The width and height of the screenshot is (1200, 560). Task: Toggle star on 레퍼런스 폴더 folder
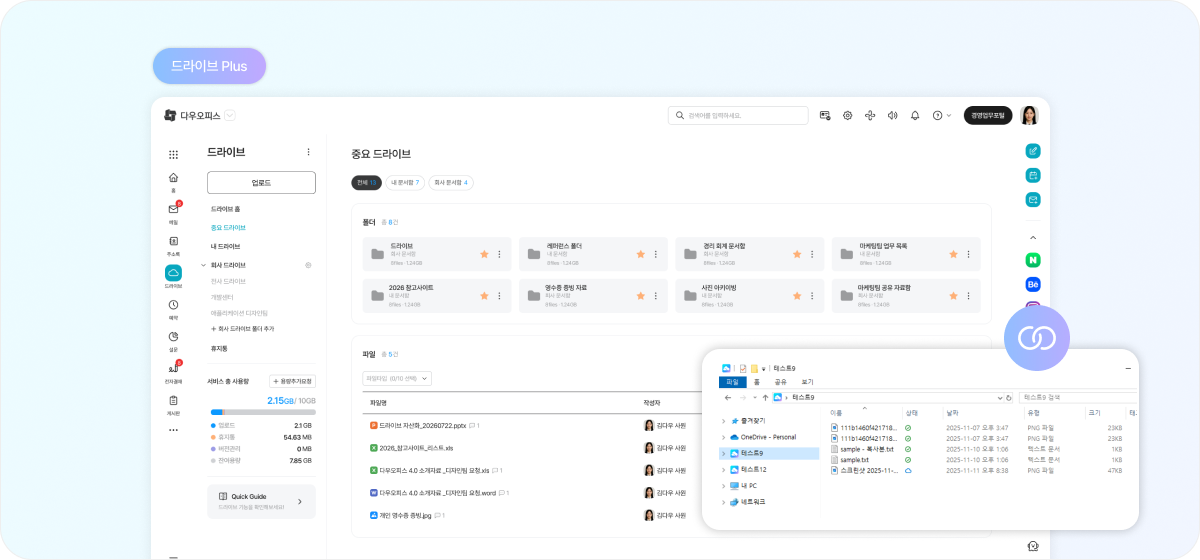pyautogui.click(x=640, y=255)
